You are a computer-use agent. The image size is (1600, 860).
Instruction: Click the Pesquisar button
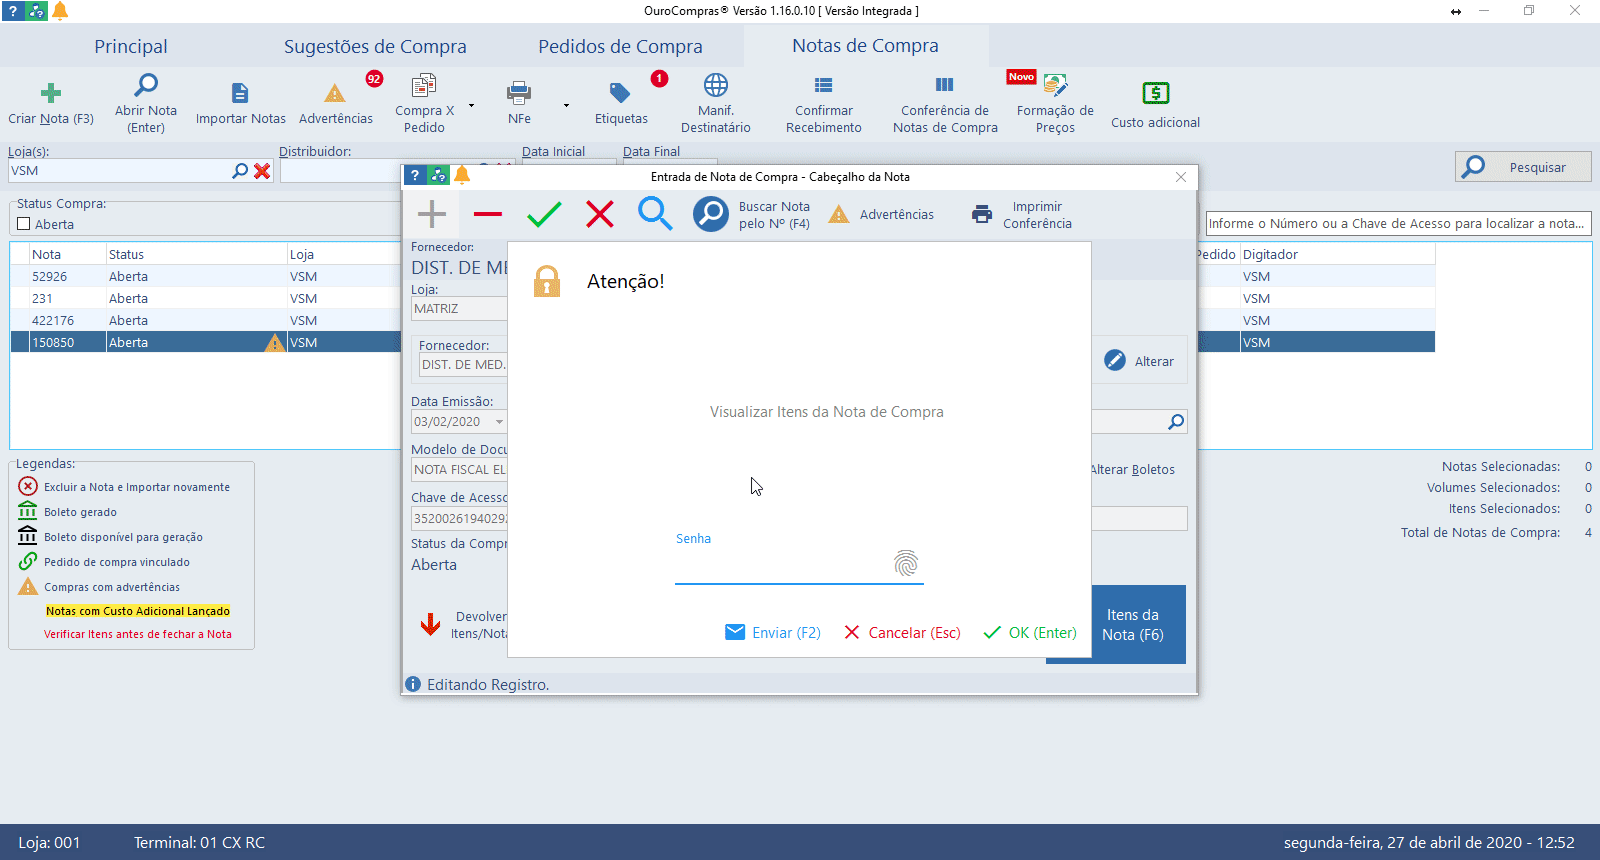pos(1523,167)
